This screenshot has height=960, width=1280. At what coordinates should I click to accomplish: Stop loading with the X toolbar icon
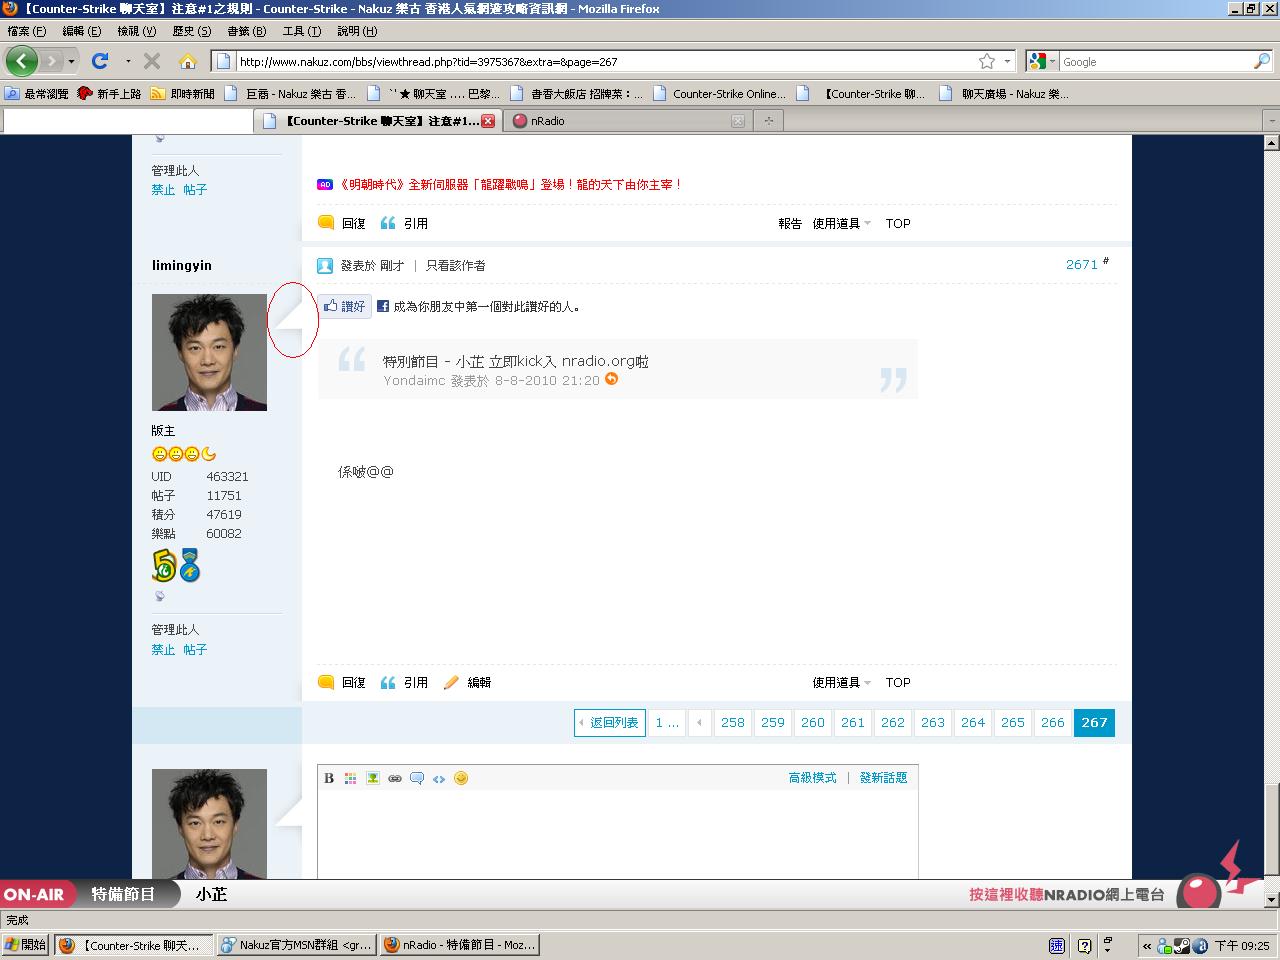152,61
